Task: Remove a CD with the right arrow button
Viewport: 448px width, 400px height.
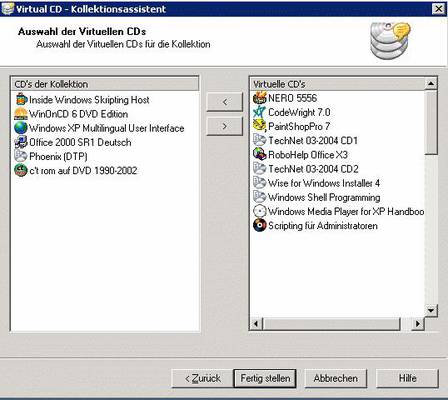Action: 224,126
